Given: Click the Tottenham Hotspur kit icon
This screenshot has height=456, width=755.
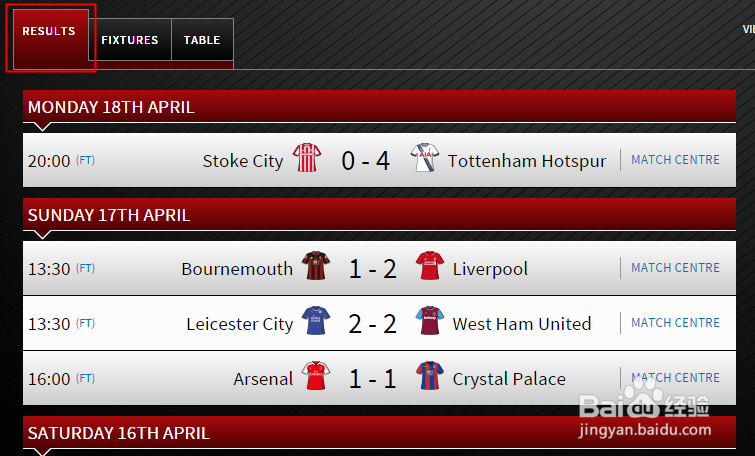Looking at the screenshot, I should click(x=427, y=159).
